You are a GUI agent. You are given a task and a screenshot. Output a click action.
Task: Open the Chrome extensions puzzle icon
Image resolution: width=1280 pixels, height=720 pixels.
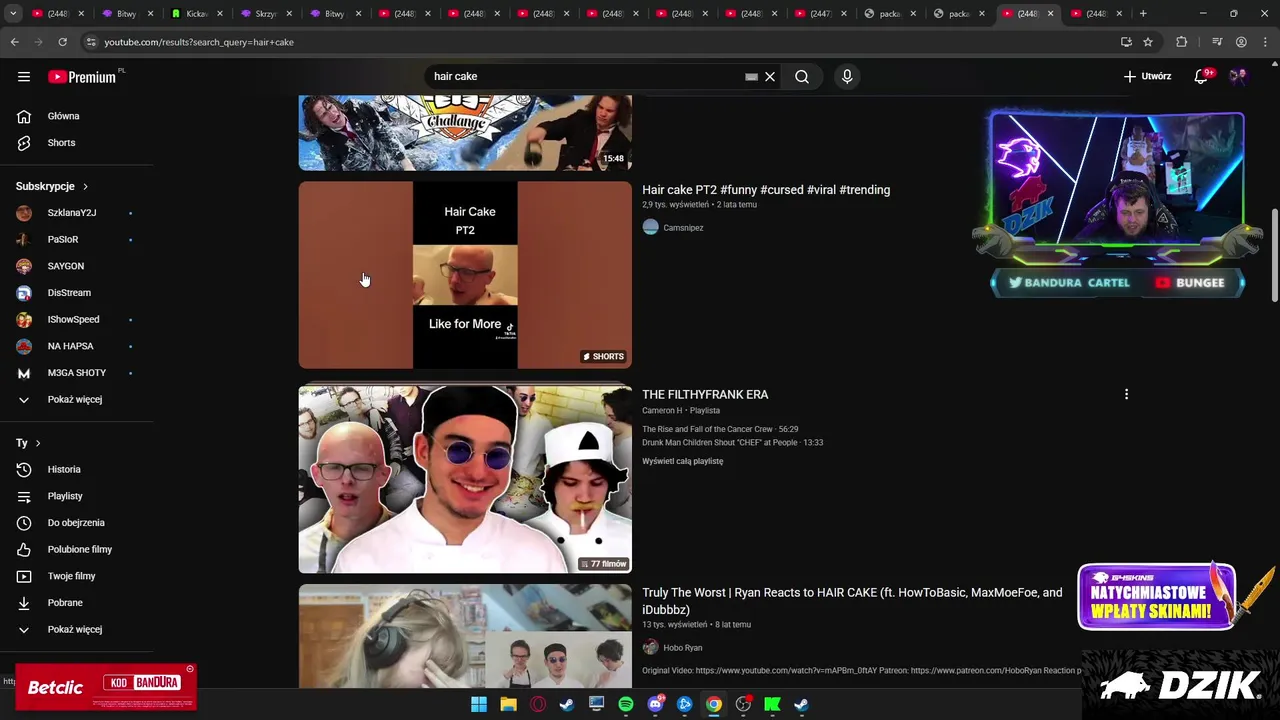pos(1181,42)
